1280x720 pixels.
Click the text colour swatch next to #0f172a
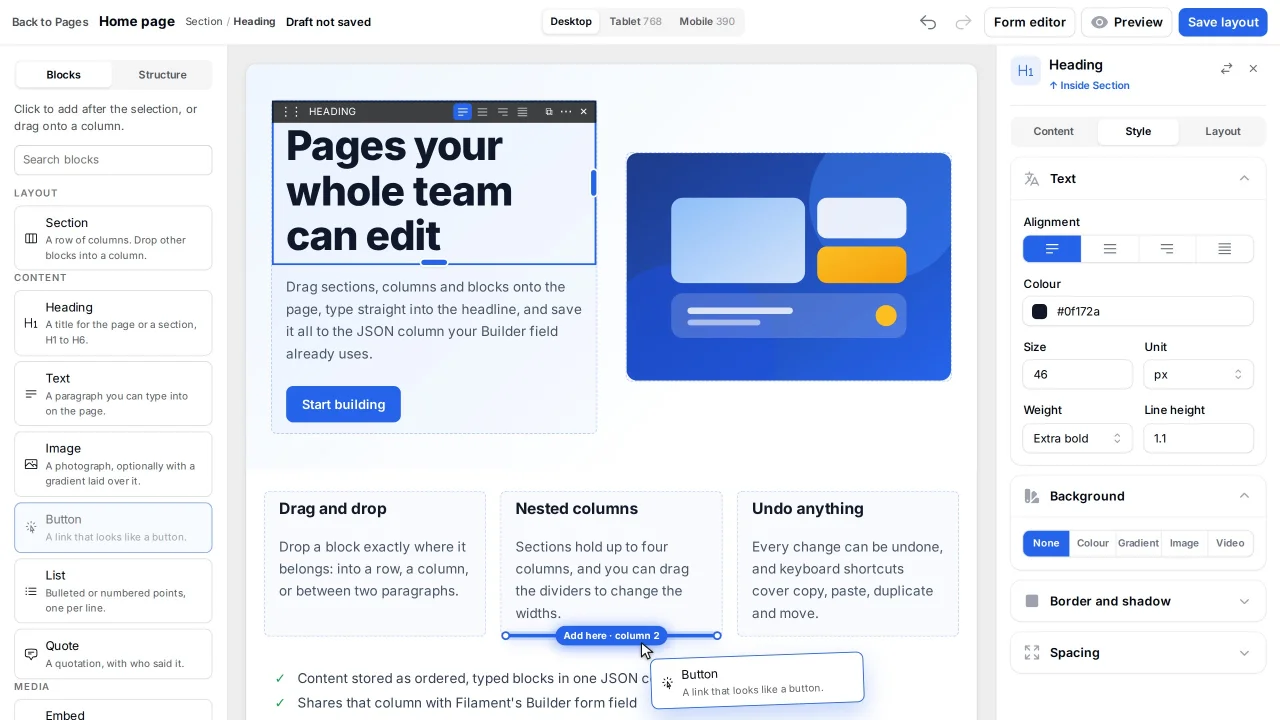click(x=1040, y=312)
